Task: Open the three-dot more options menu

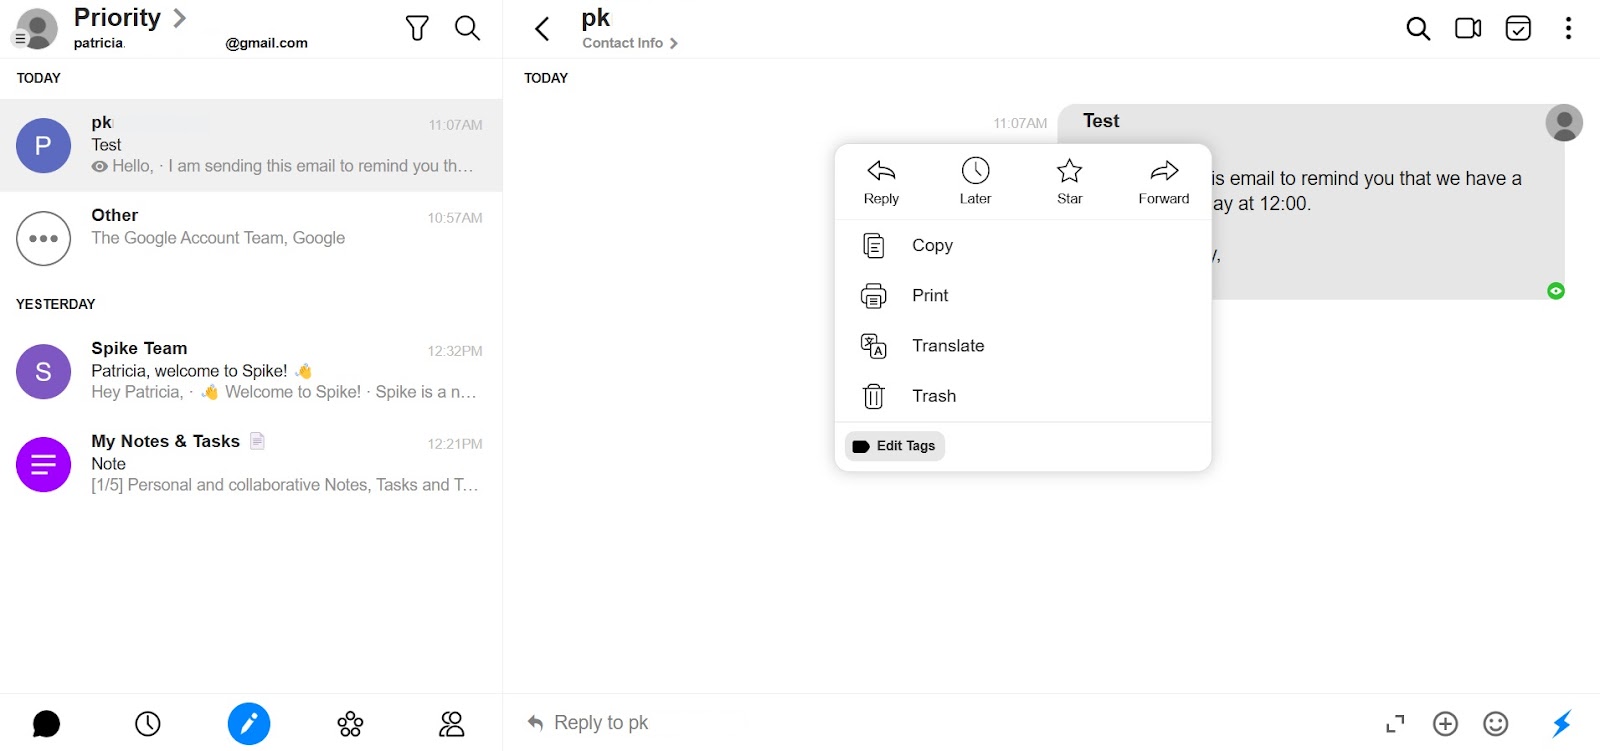Action: (1568, 28)
